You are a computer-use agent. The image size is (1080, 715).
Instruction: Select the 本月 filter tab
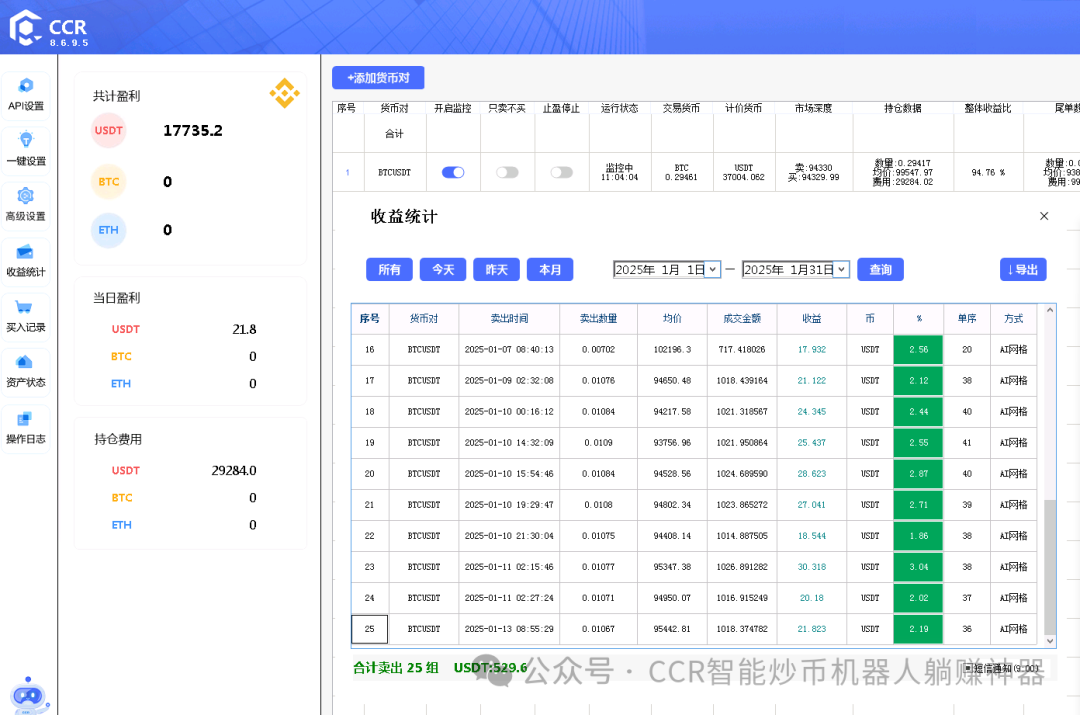click(x=550, y=269)
